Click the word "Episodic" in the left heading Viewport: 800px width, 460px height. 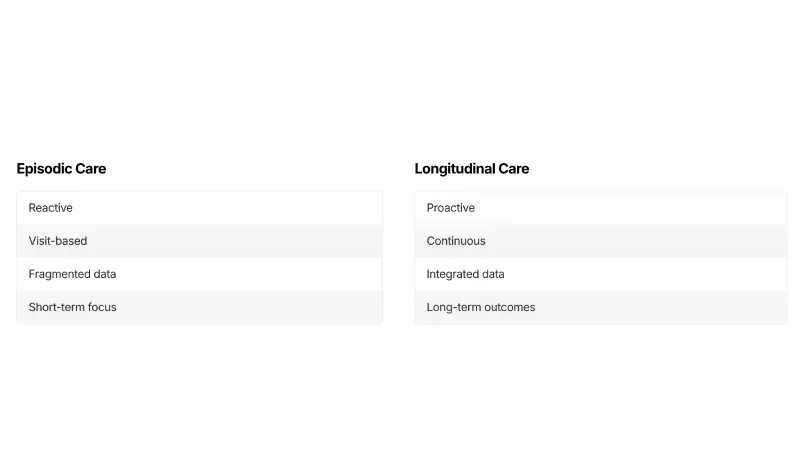coord(44,169)
